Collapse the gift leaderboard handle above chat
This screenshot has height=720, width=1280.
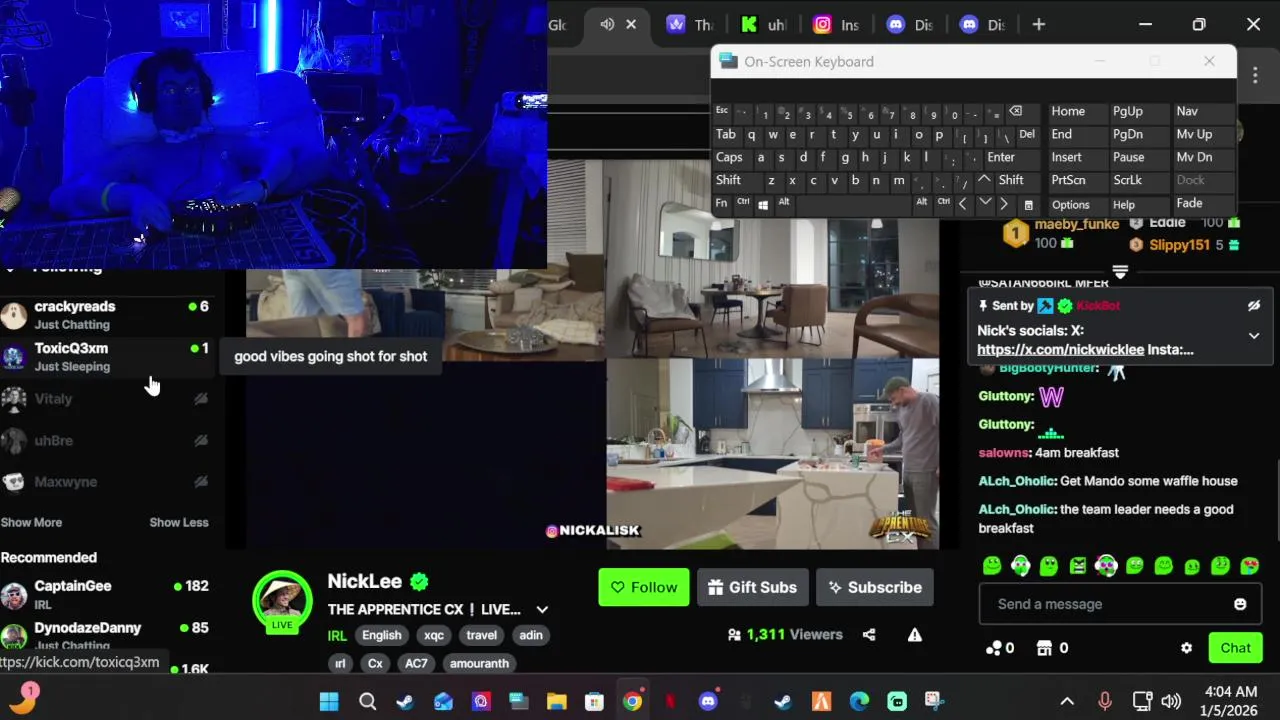[1120, 272]
